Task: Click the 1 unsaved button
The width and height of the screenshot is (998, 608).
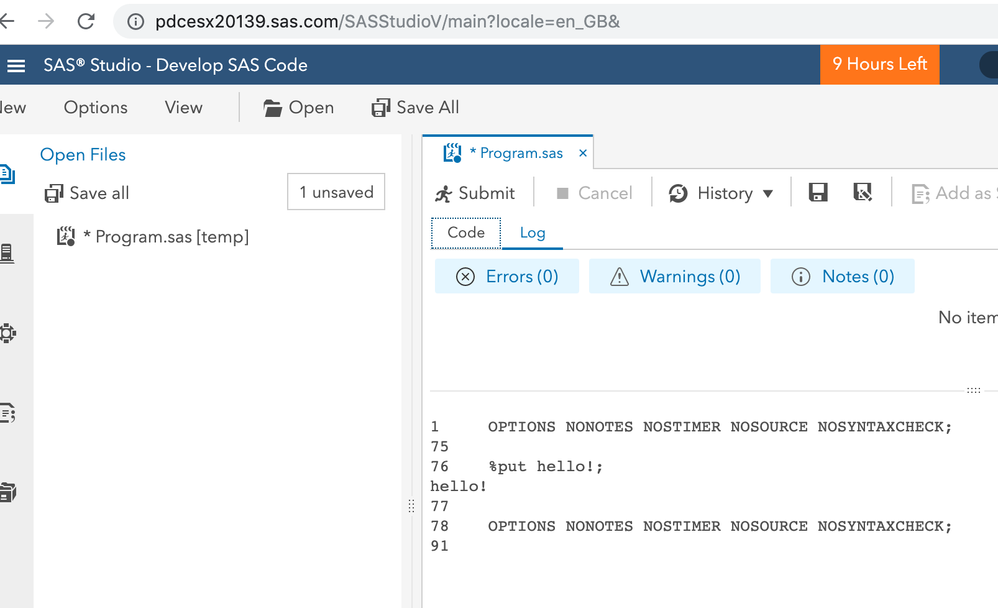Action: (x=336, y=192)
